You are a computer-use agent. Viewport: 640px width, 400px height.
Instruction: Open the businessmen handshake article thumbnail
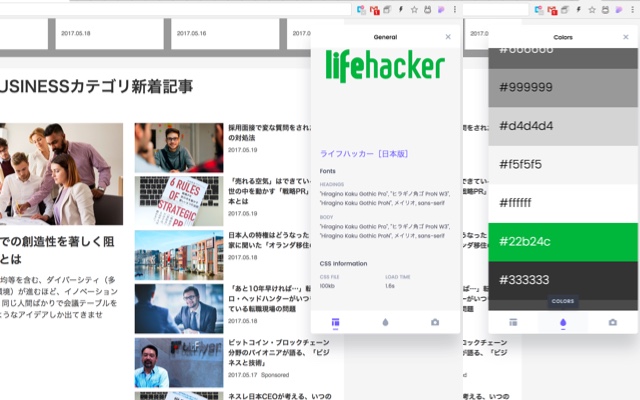[179, 309]
